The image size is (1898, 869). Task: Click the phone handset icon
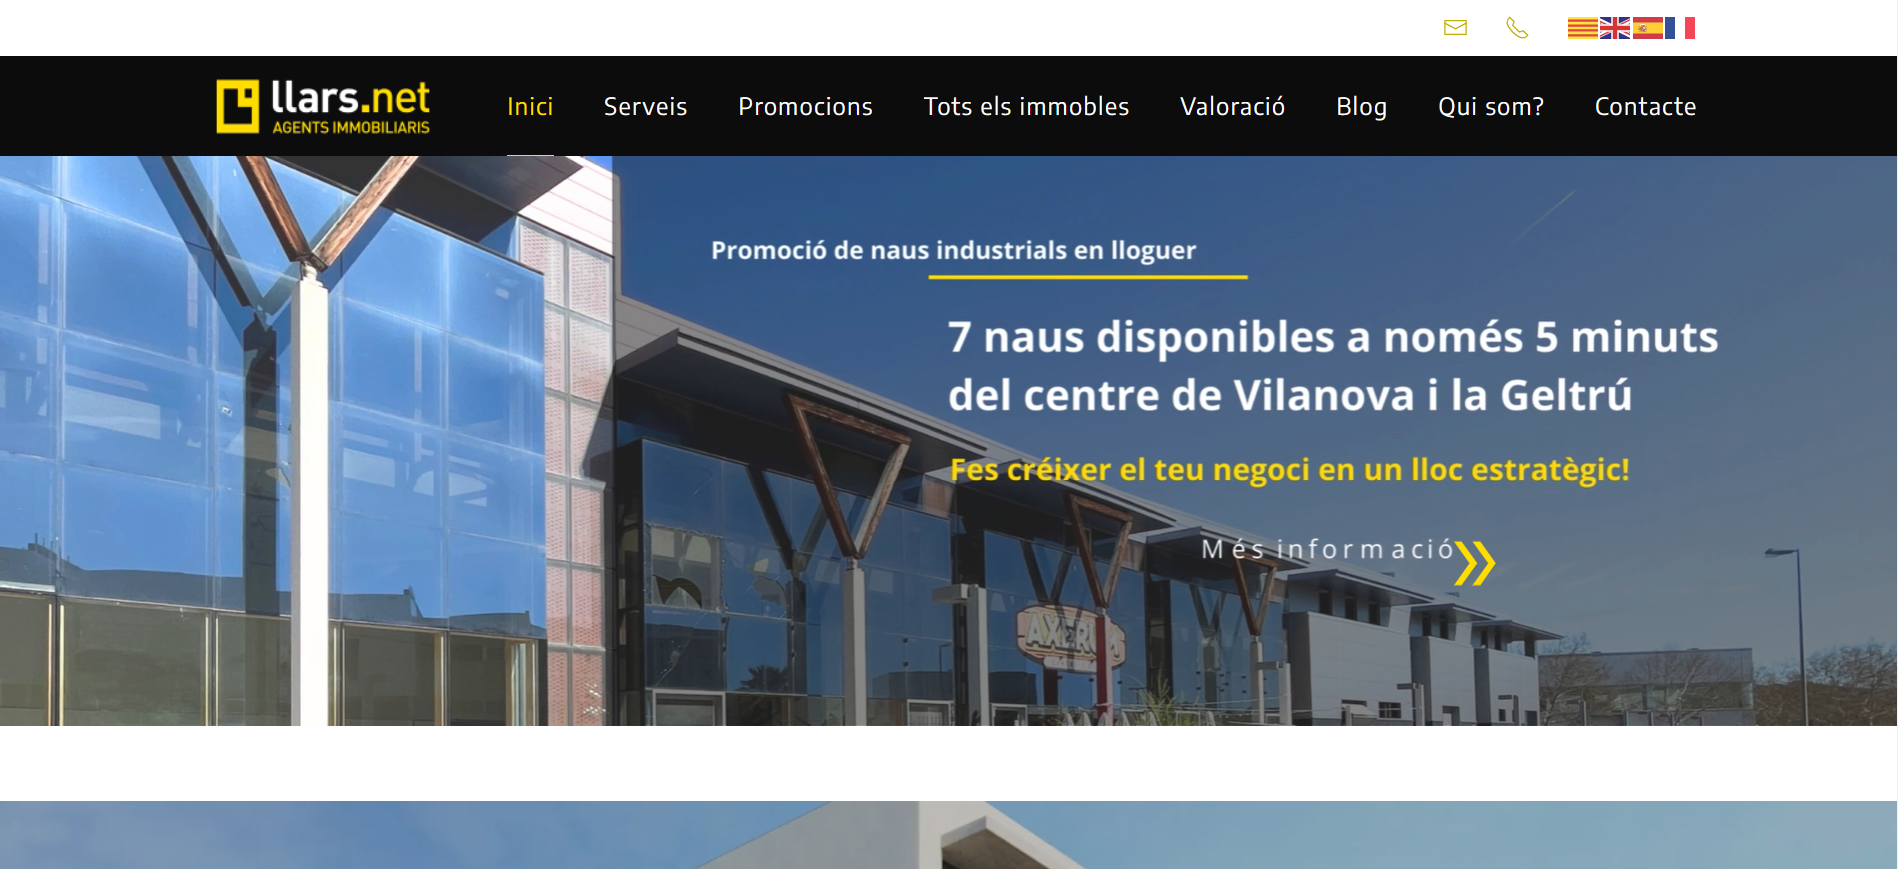tap(1517, 28)
